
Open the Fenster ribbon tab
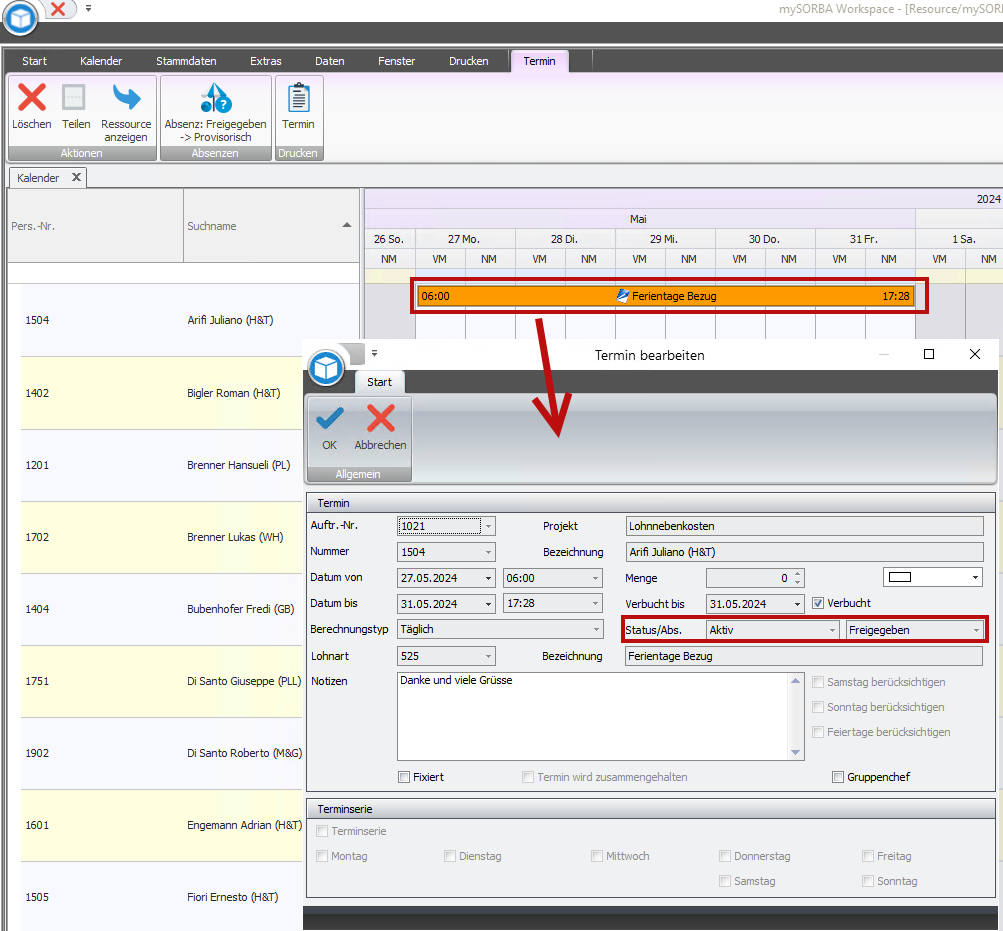(397, 61)
